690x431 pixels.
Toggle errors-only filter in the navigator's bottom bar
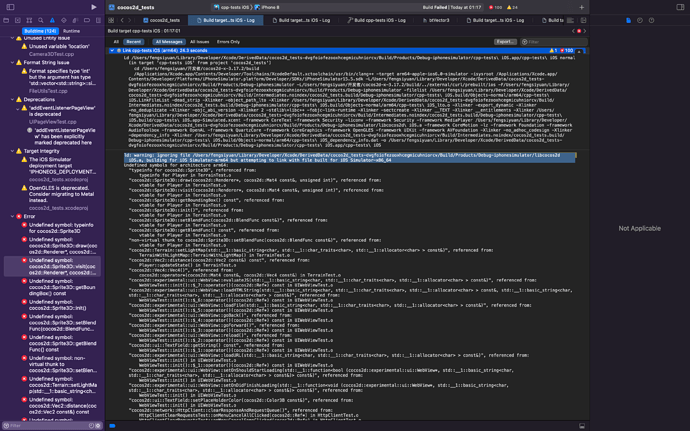[98, 426]
